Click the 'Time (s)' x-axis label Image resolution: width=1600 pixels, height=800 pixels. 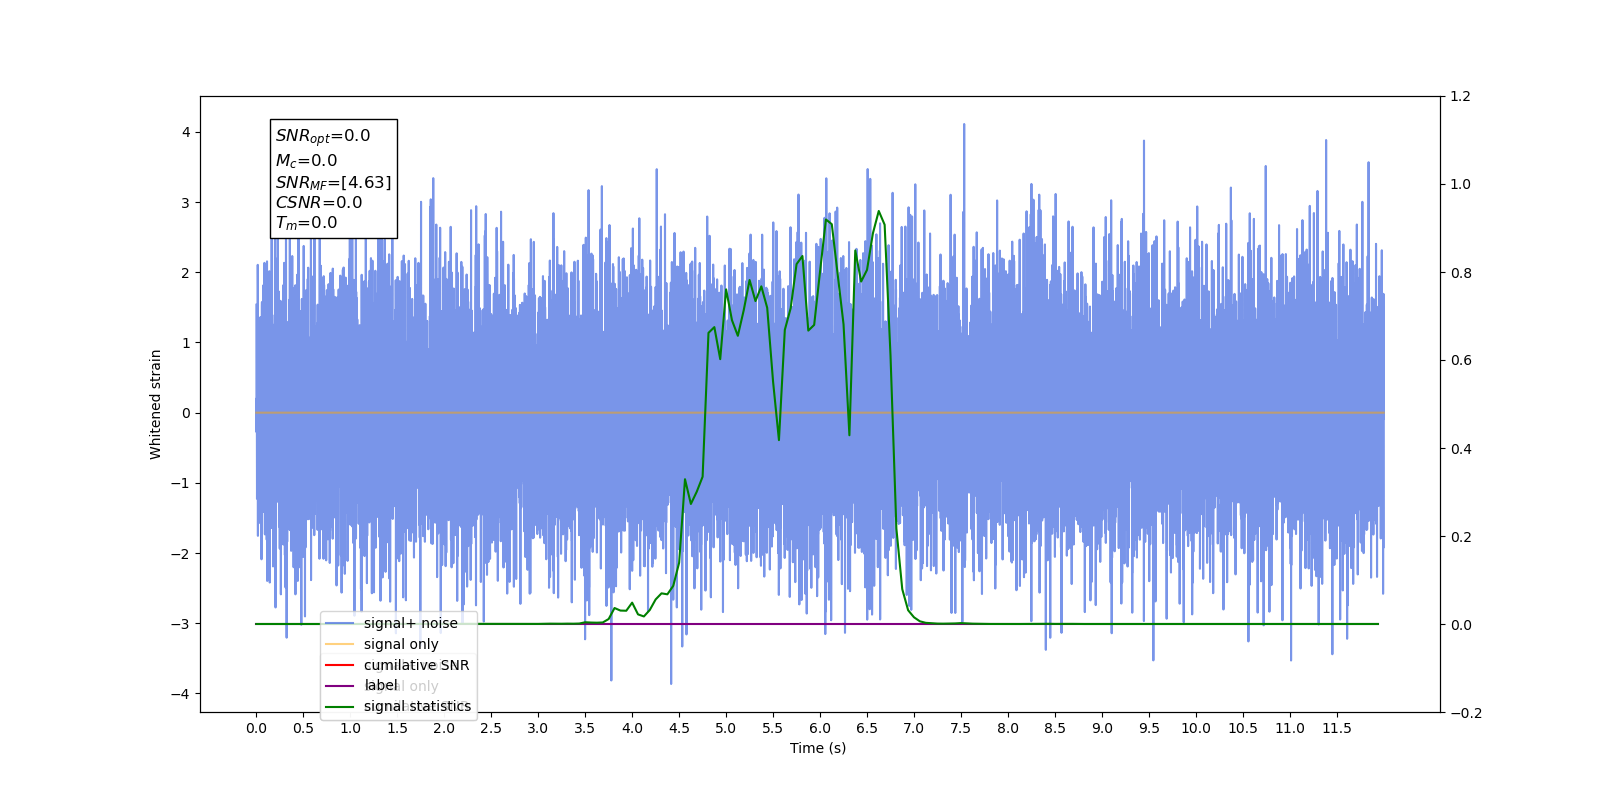pos(818,748)
